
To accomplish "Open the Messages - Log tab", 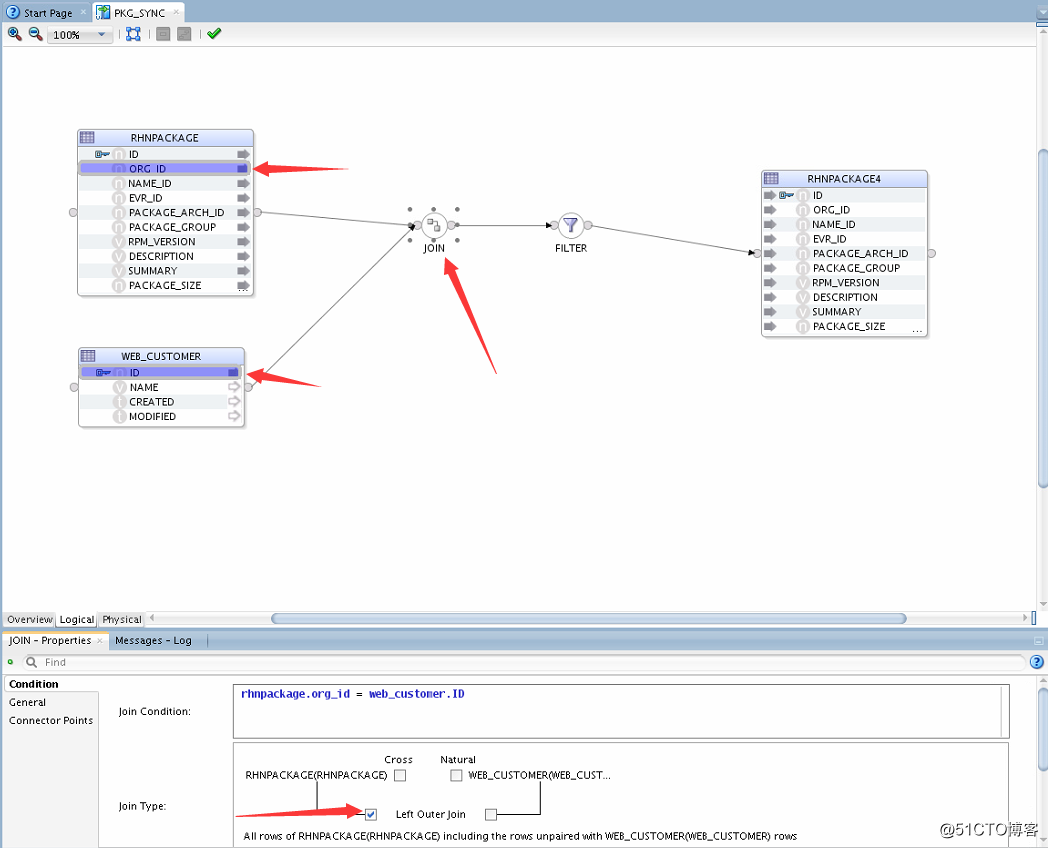I will click(153, 640).
